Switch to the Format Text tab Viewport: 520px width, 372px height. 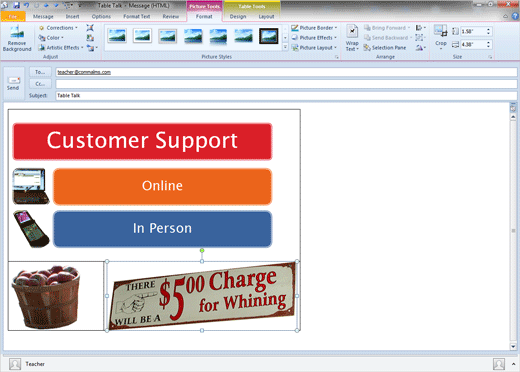click(x=137, y=16)
